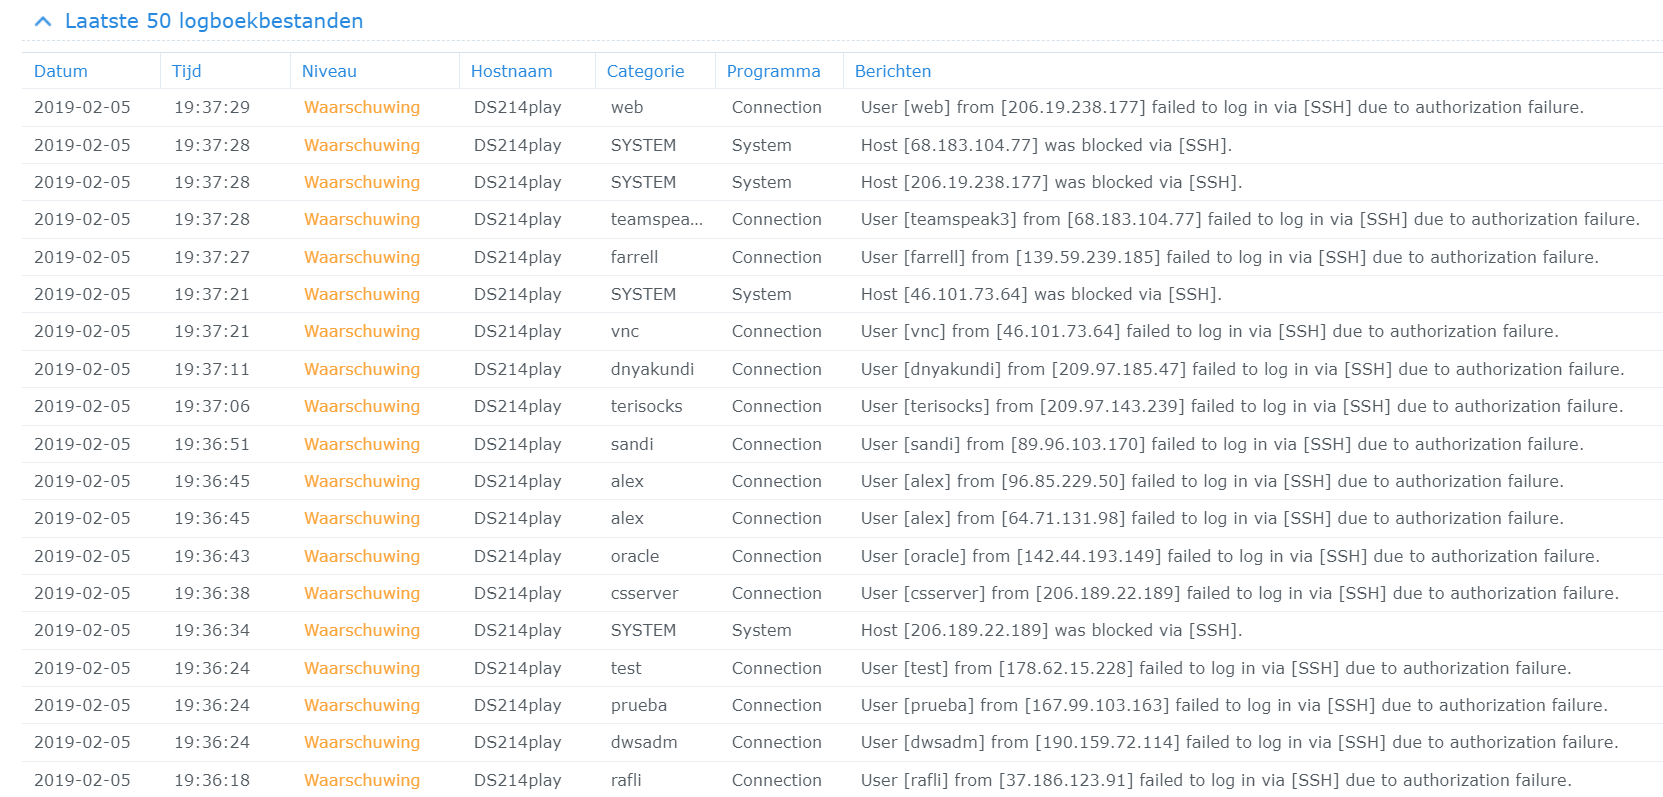
Task: Sort by the Niveau column header
Action: coord(329,71)
